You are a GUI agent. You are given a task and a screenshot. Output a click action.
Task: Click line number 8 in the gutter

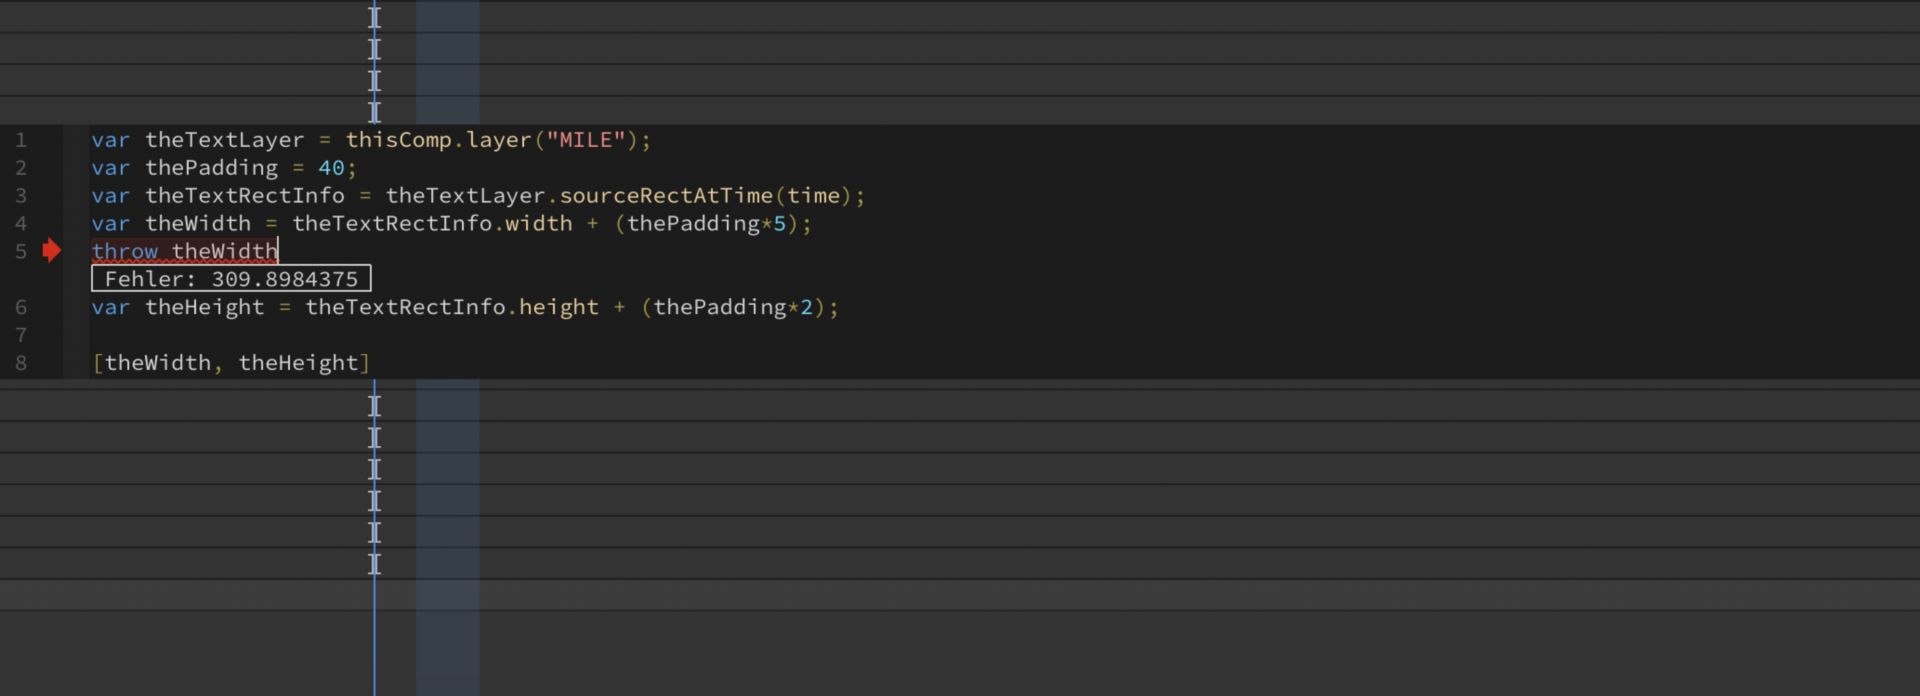pyautogui.click(x=21, y=363)
